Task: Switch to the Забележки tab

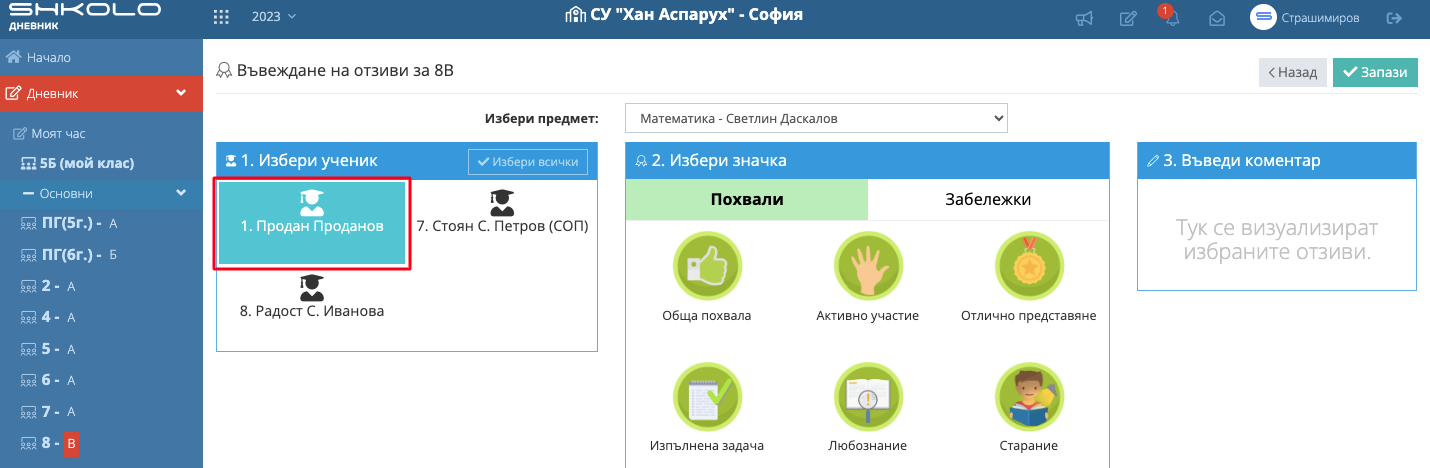Action: (x=988, y=199)
